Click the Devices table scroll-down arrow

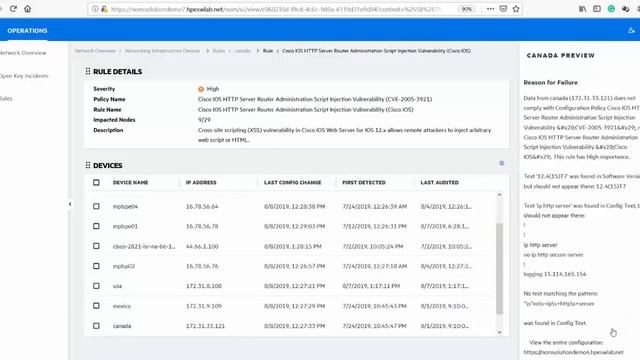pyautogui.click(x=499, y=332)
